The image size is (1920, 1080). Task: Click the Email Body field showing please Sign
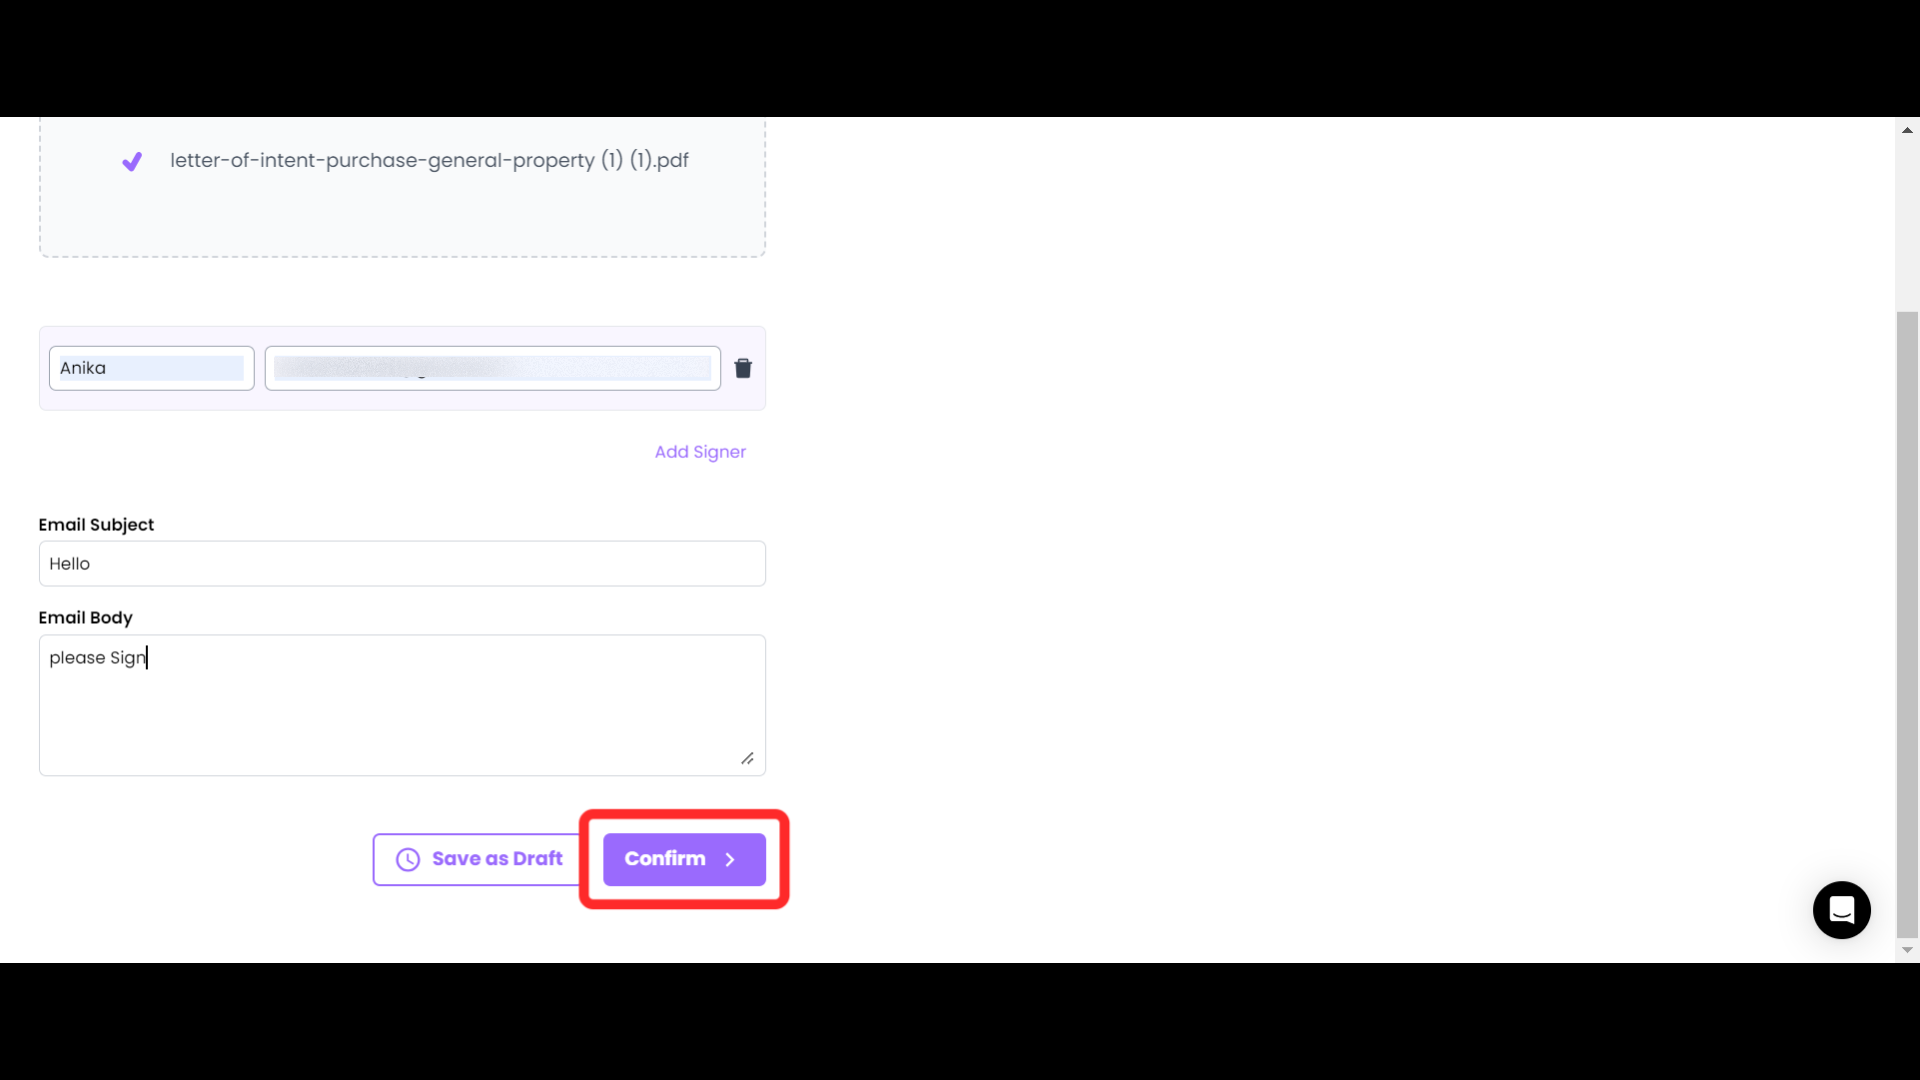pyautogui.click(x=402, y=700)
